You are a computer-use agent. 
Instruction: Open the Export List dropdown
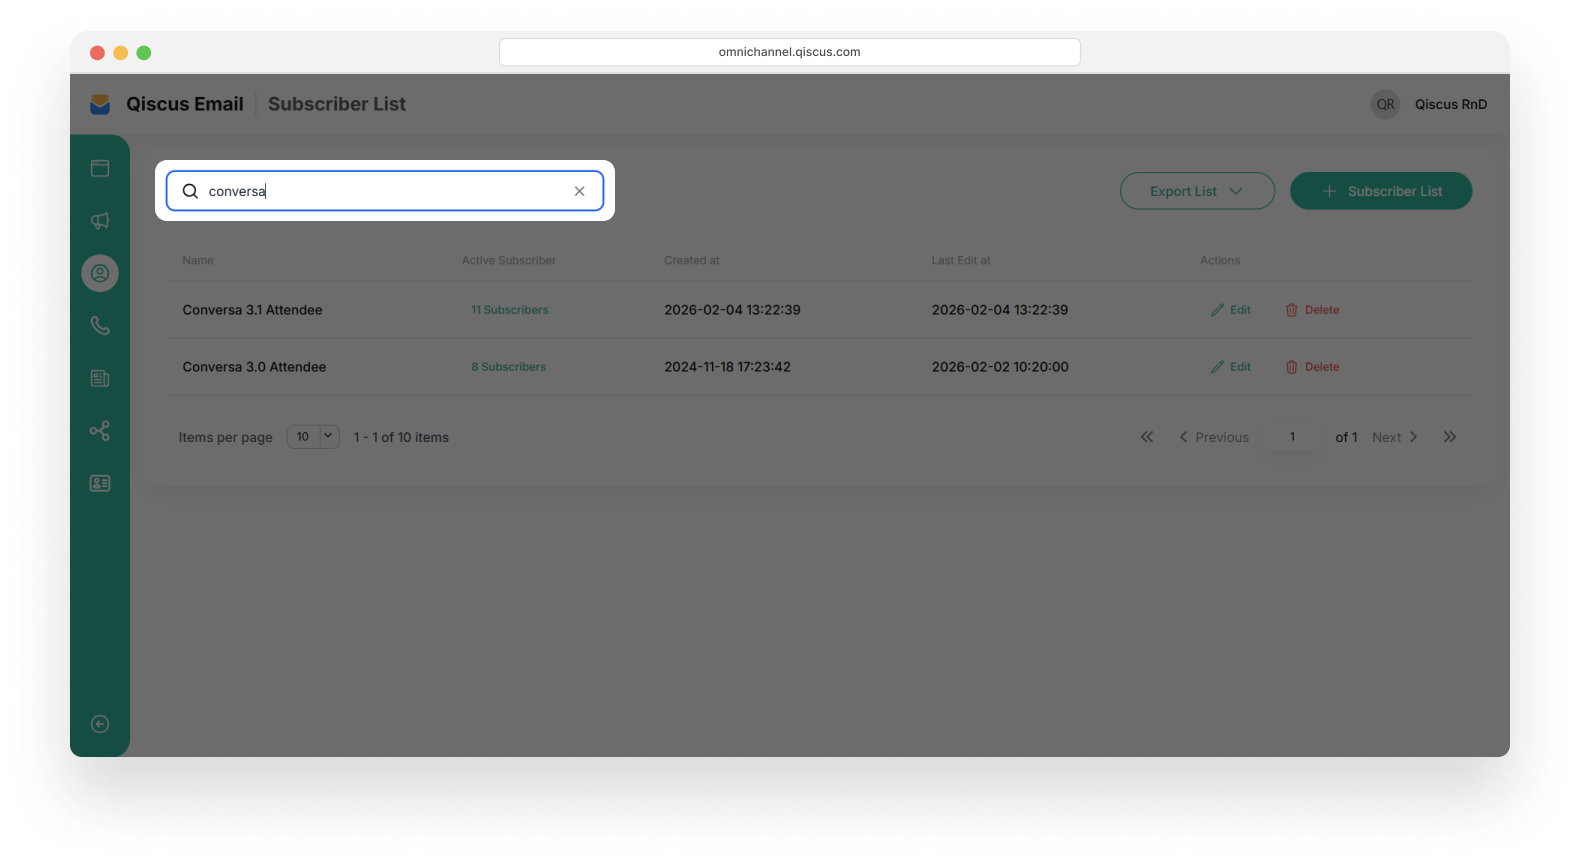click(1197, 191)
